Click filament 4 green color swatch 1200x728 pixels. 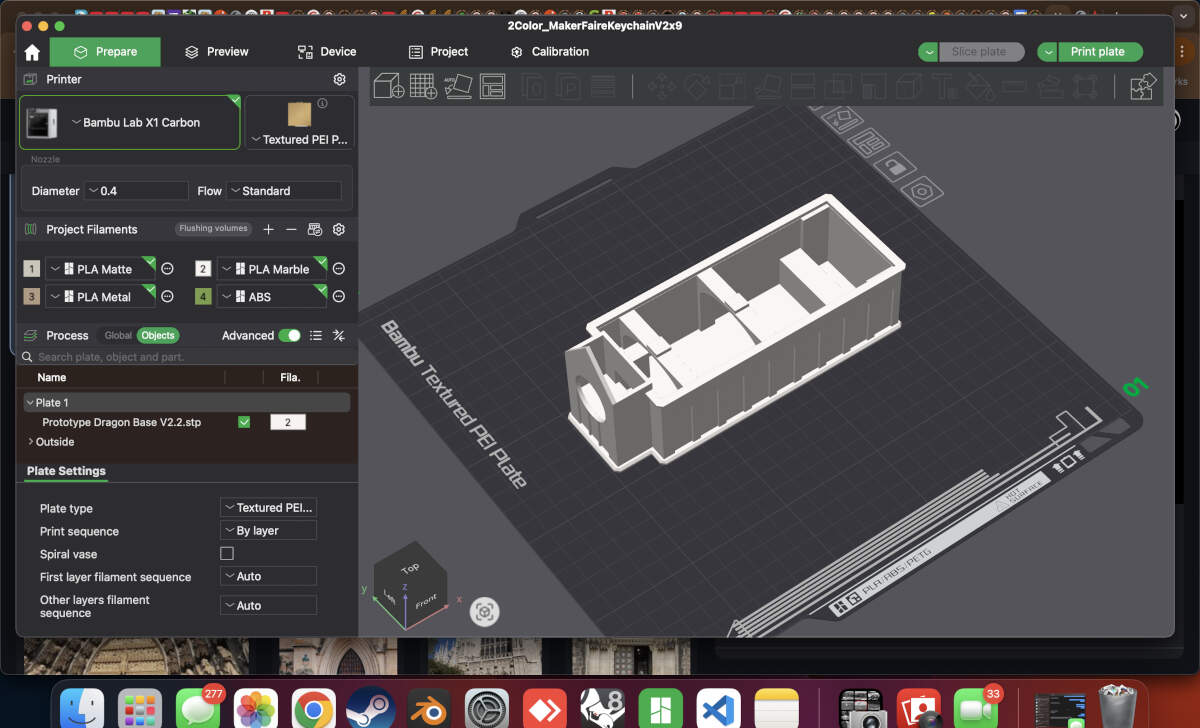tap(203, 297)
